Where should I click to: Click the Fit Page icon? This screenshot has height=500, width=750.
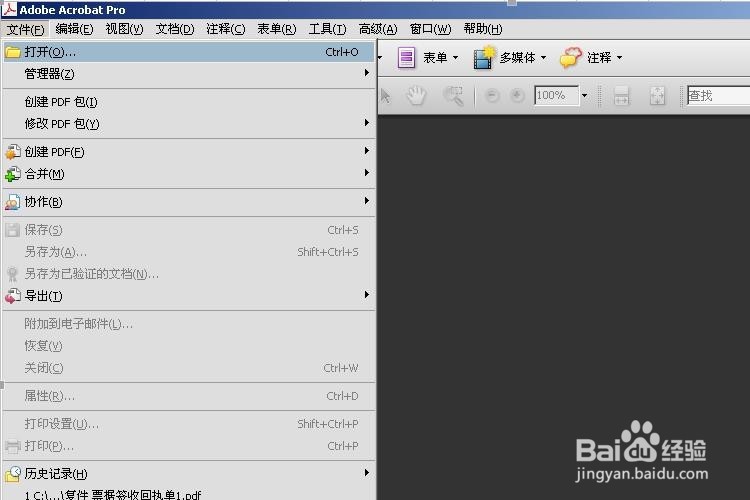(x=658, y=96)
